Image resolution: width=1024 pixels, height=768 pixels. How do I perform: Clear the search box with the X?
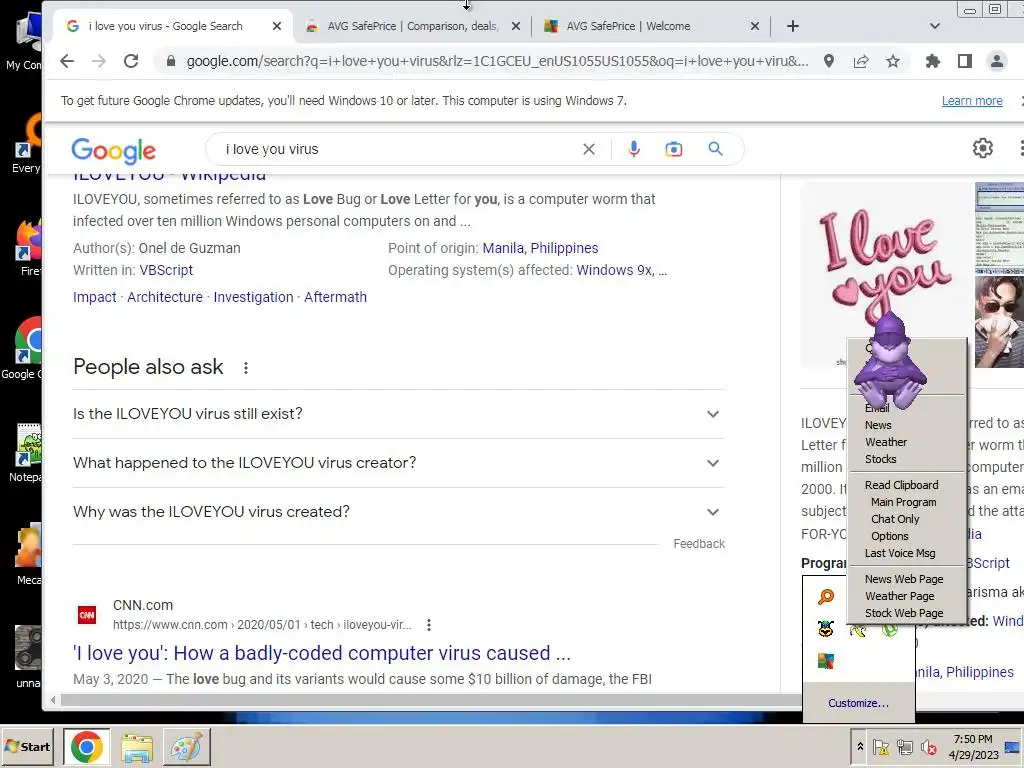point(588,149)
